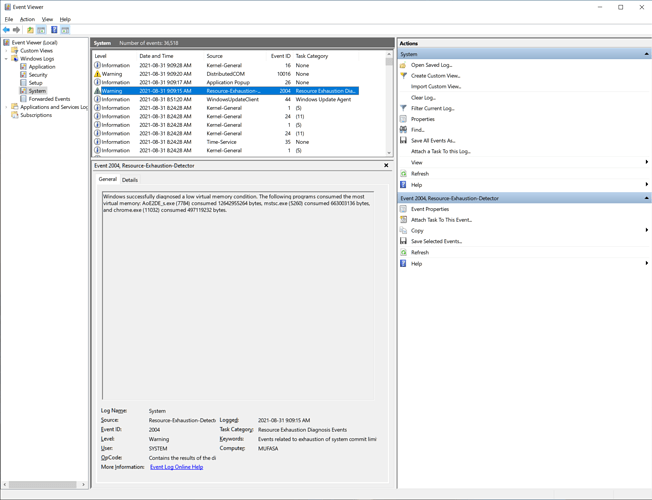Screen dimensions: 652x500
Task: Click the Event Properties icon
Action: coord(403,209)
